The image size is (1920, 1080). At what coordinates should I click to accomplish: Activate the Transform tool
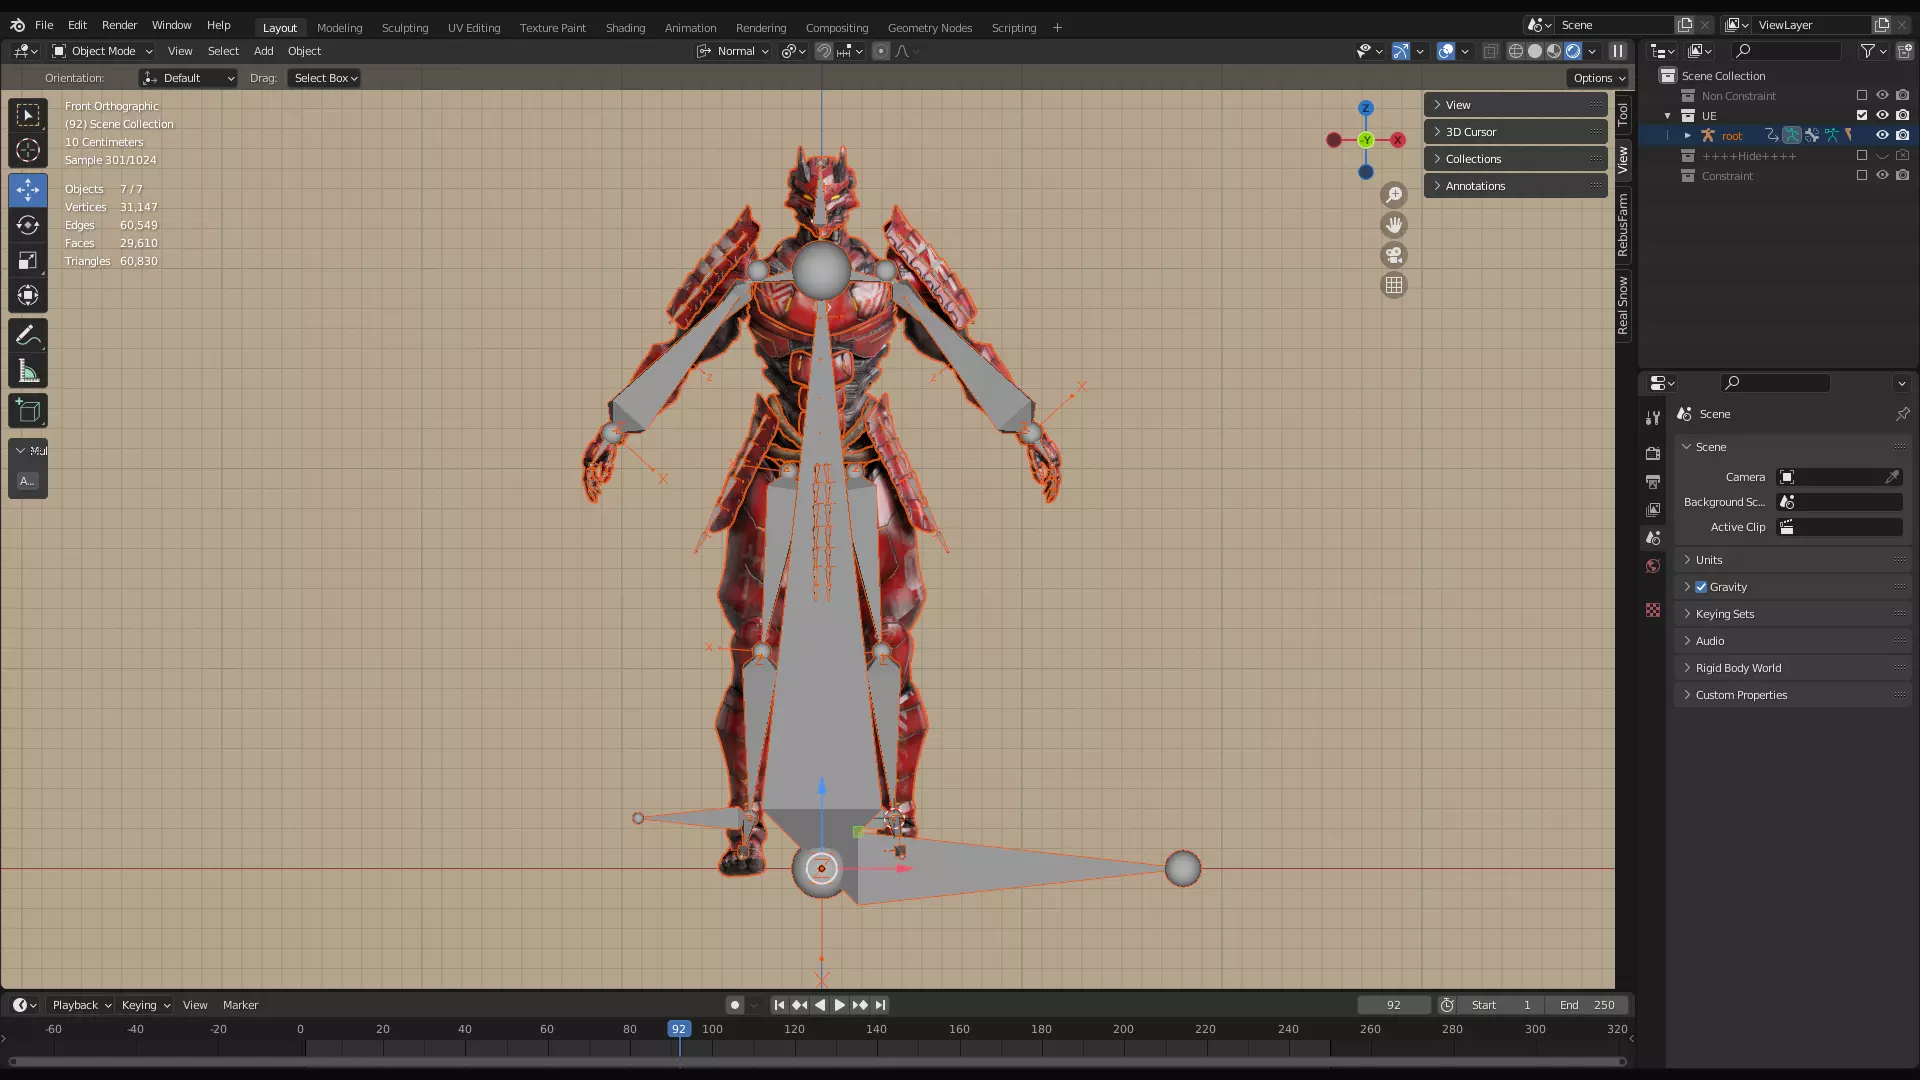28,295
